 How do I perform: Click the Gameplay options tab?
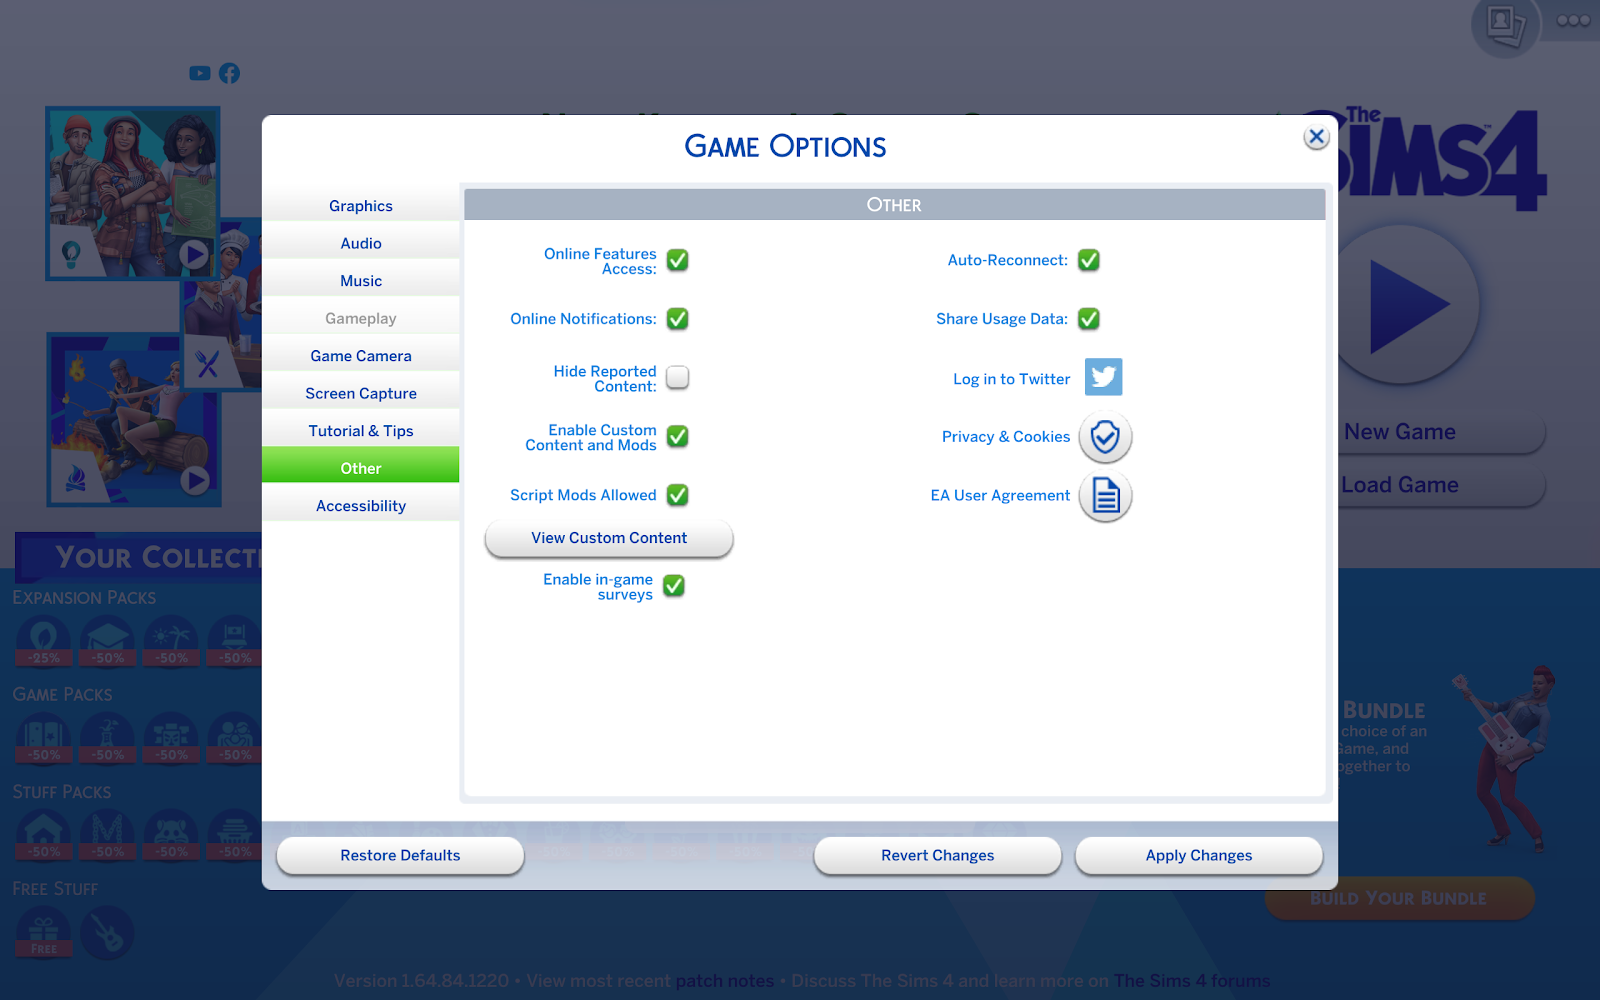361,318
